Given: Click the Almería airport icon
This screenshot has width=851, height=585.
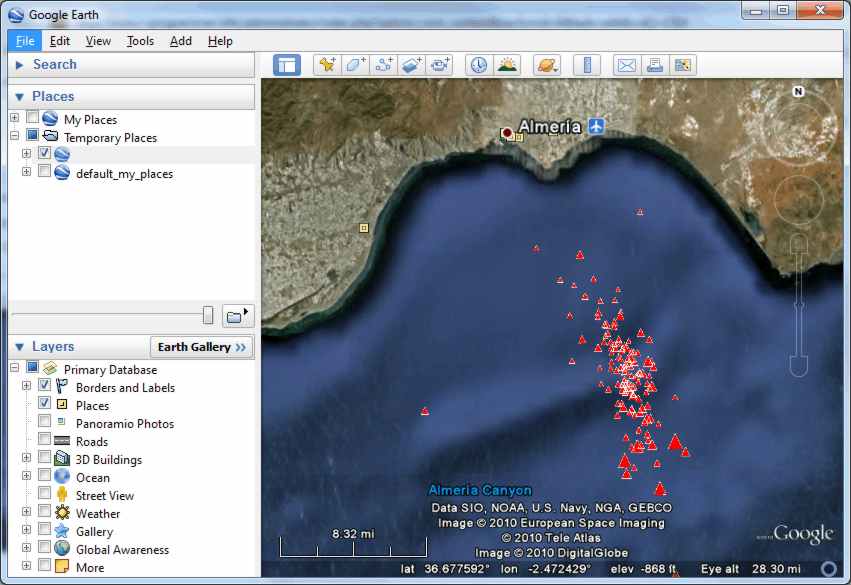Looking at the screenshot, I should click(596, 126).
